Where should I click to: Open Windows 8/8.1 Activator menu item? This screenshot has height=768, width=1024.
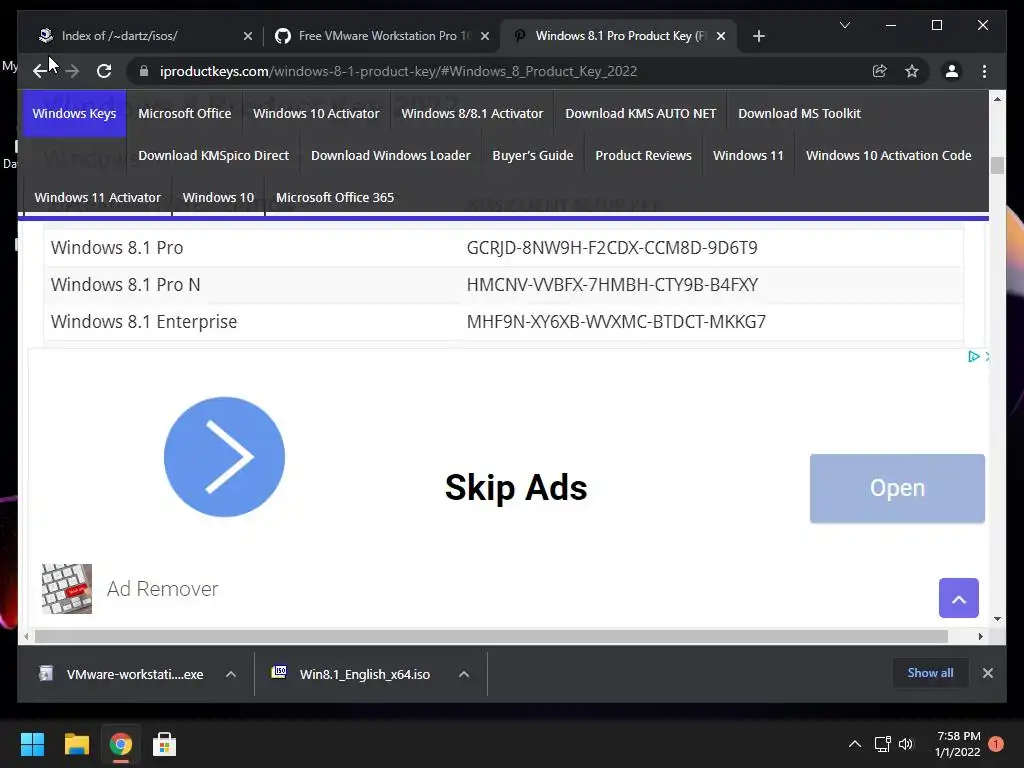tap(472, 114)
